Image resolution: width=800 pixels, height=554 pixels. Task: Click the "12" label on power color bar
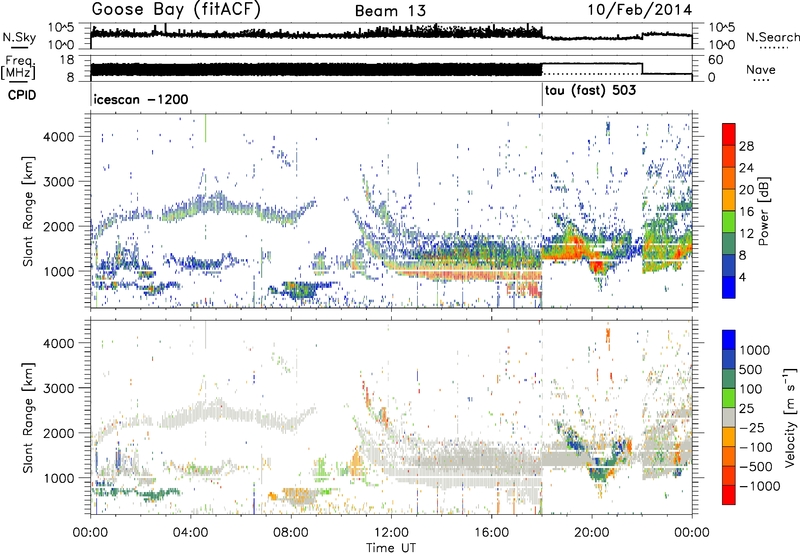746,234
